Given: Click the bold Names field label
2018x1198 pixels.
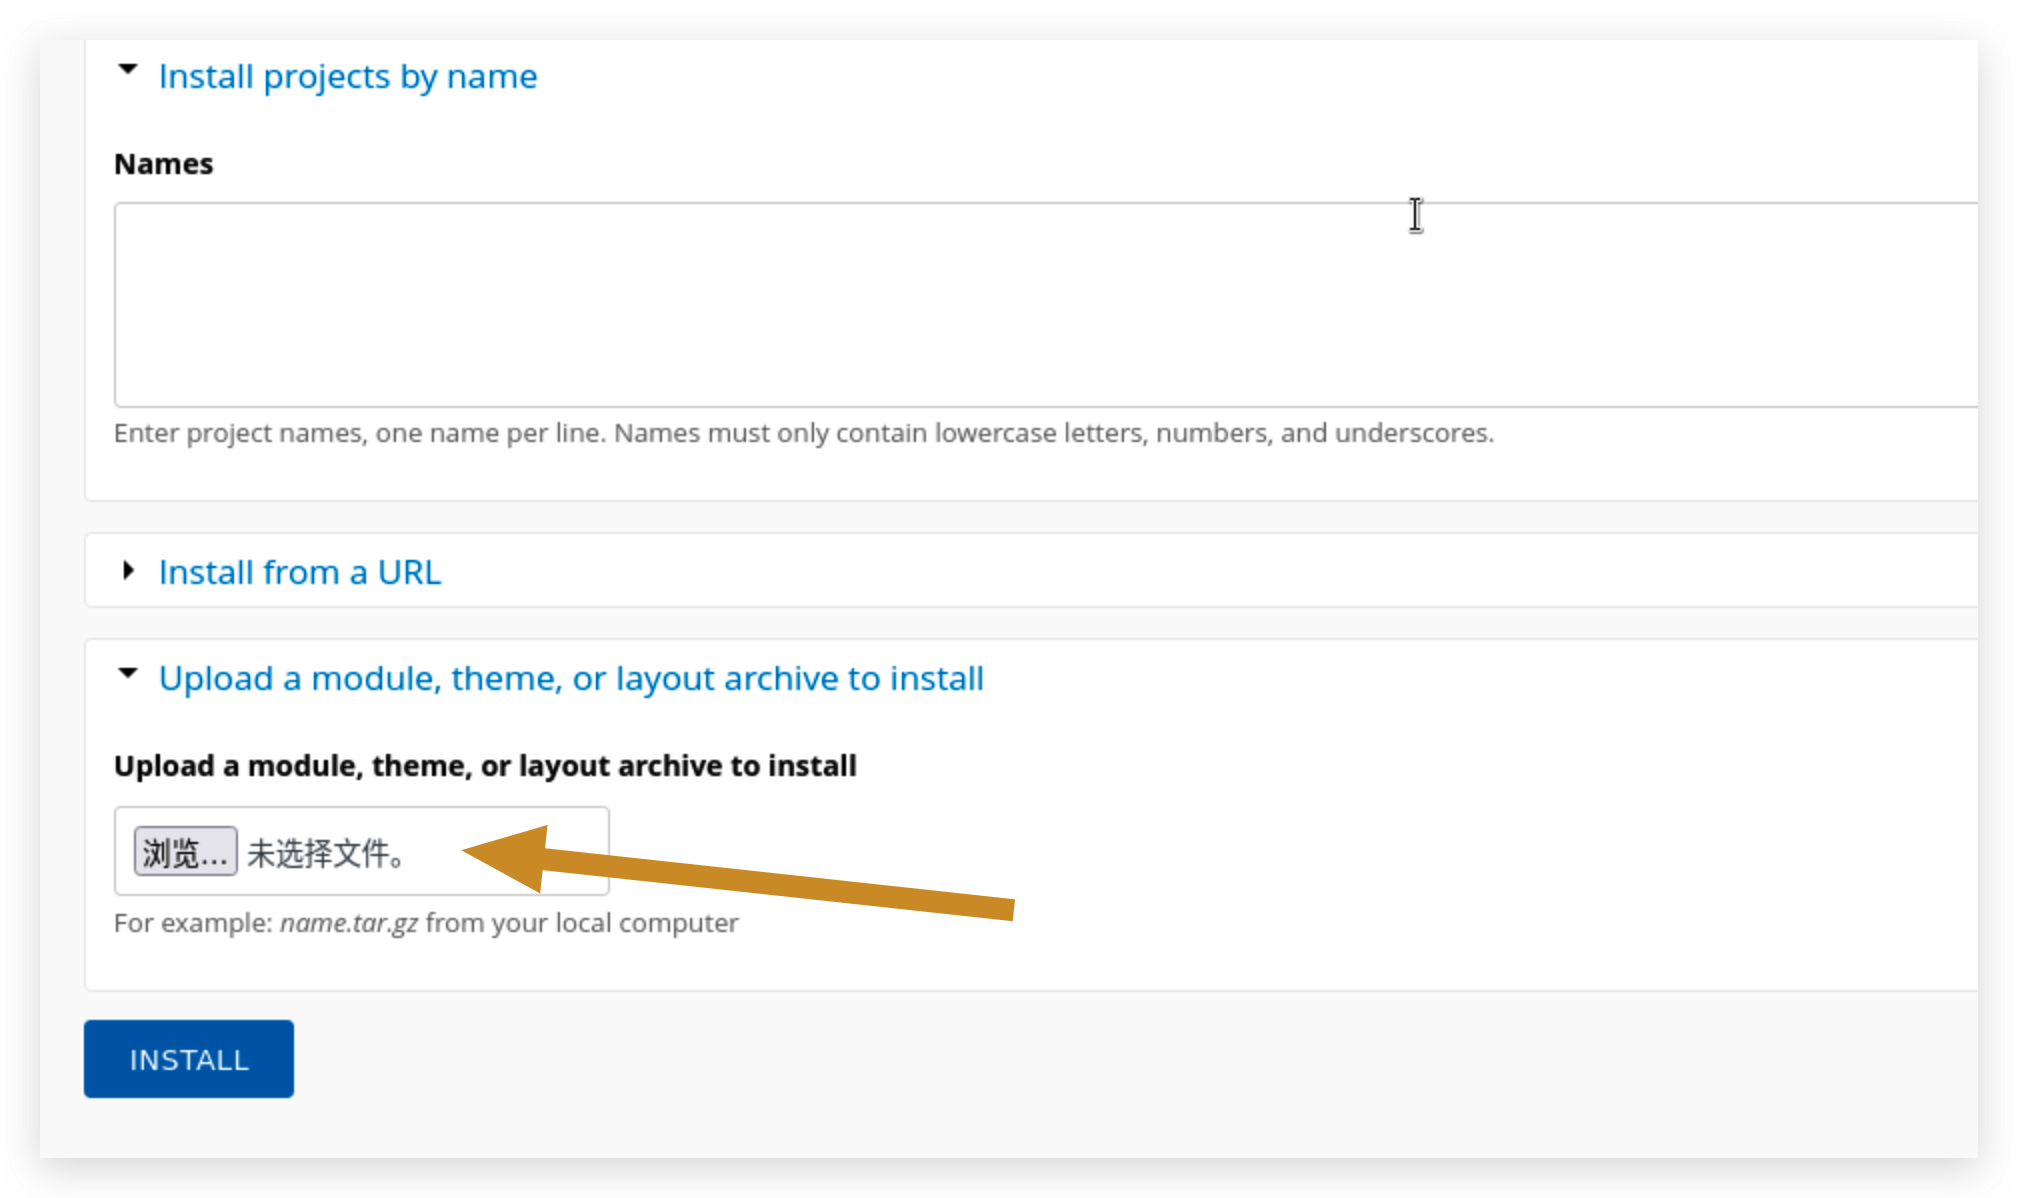Looking at the screenshot, I should click(x=163, y=163).
